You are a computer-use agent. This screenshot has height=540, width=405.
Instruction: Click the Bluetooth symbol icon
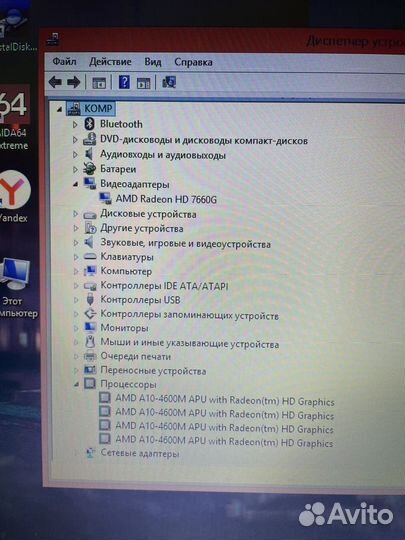coord(90,124)
